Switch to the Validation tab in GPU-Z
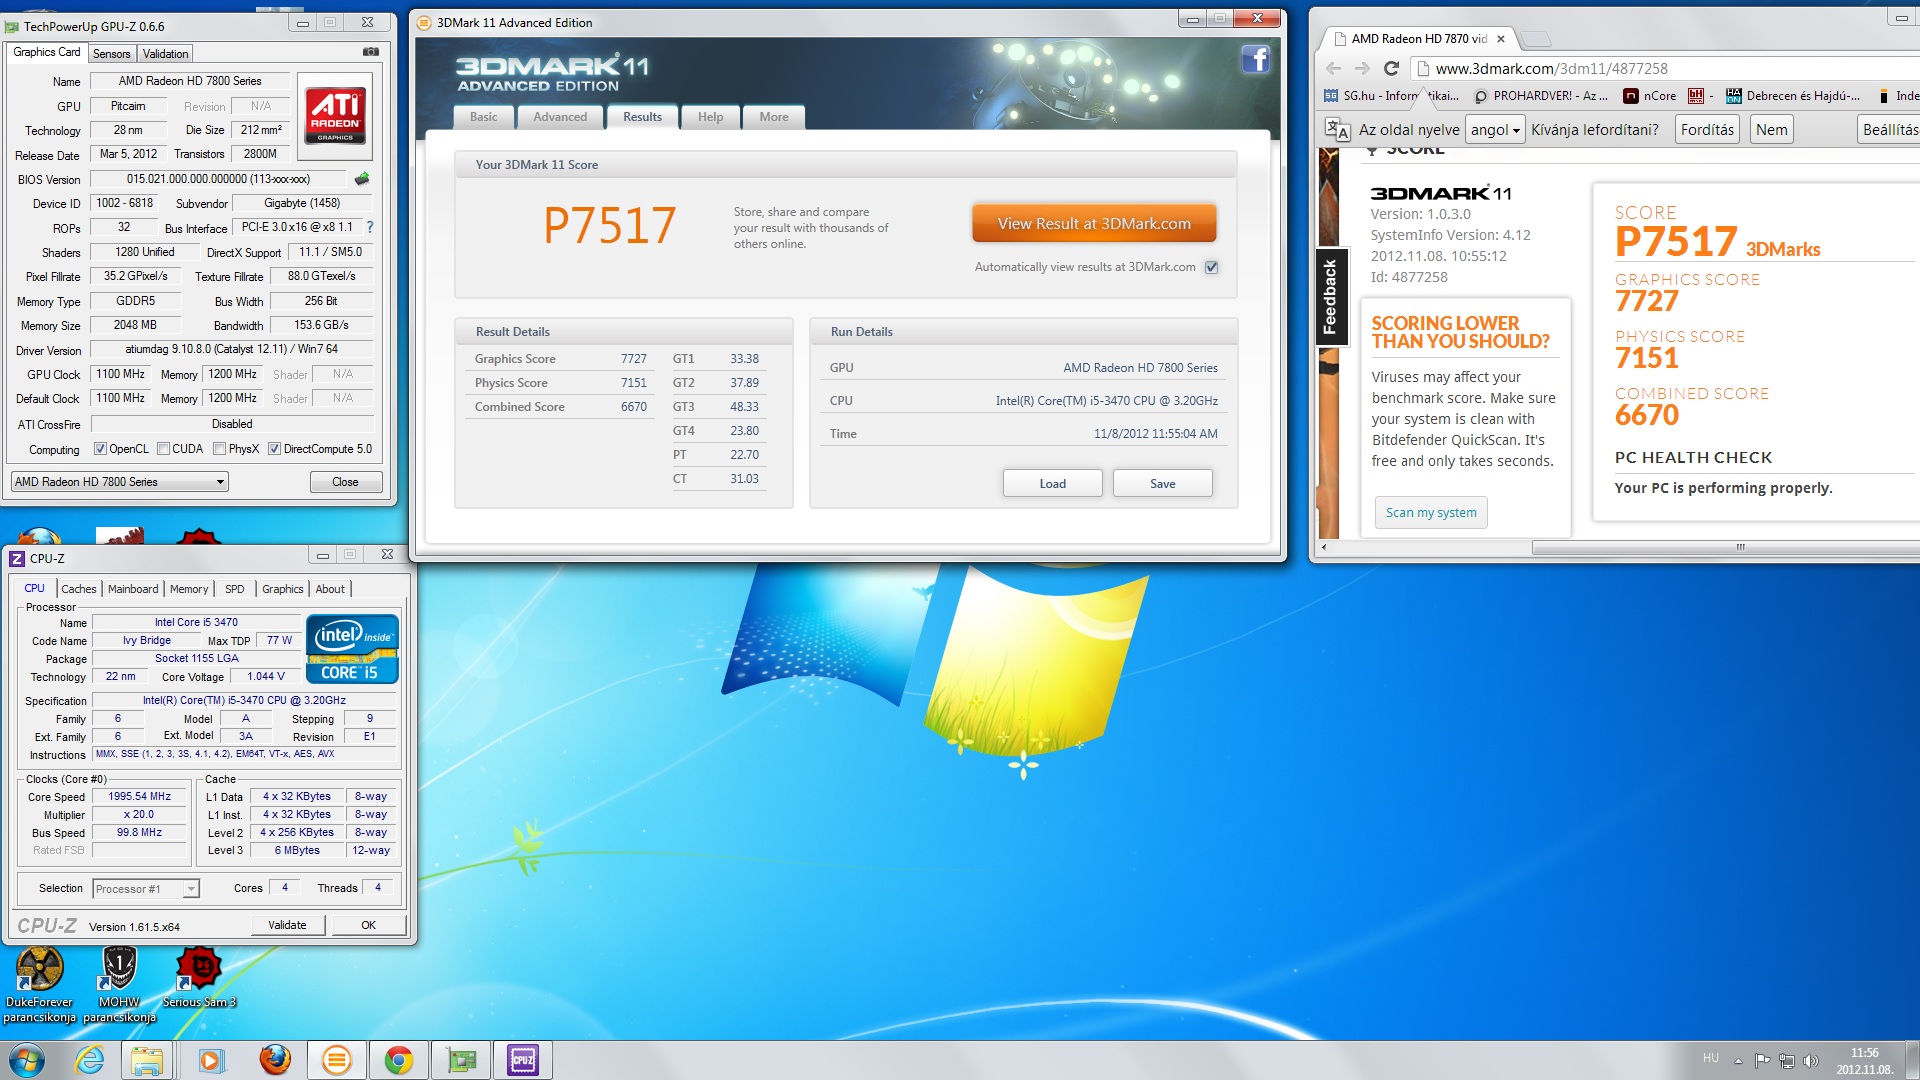Screen dimensions: 1920x1080 tap(165, 54)
